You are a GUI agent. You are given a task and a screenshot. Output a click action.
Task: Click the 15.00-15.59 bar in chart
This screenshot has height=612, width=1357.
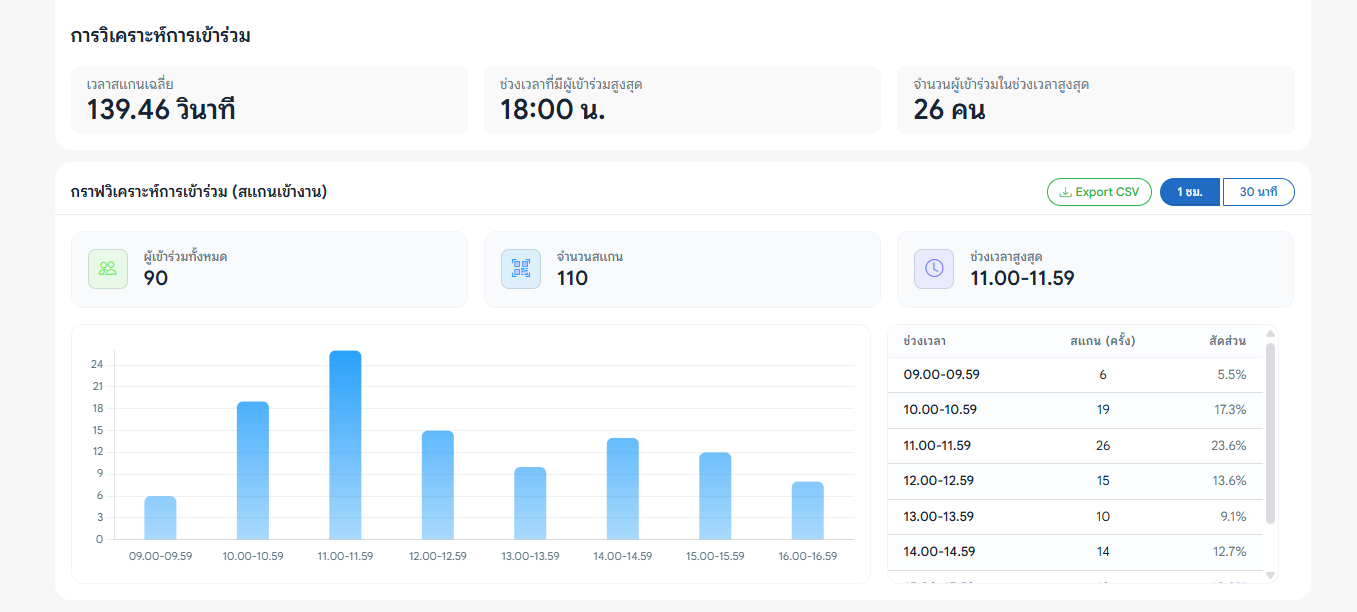click(715, 496)
